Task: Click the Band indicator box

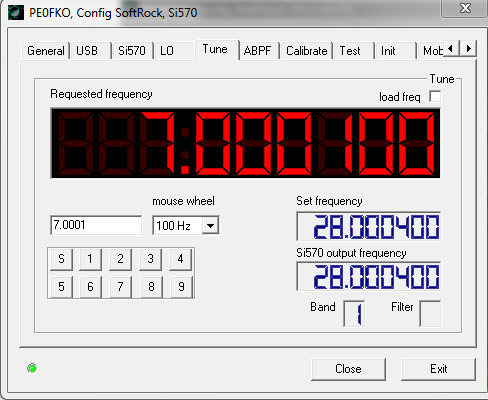Action: (x=354, y=314)
